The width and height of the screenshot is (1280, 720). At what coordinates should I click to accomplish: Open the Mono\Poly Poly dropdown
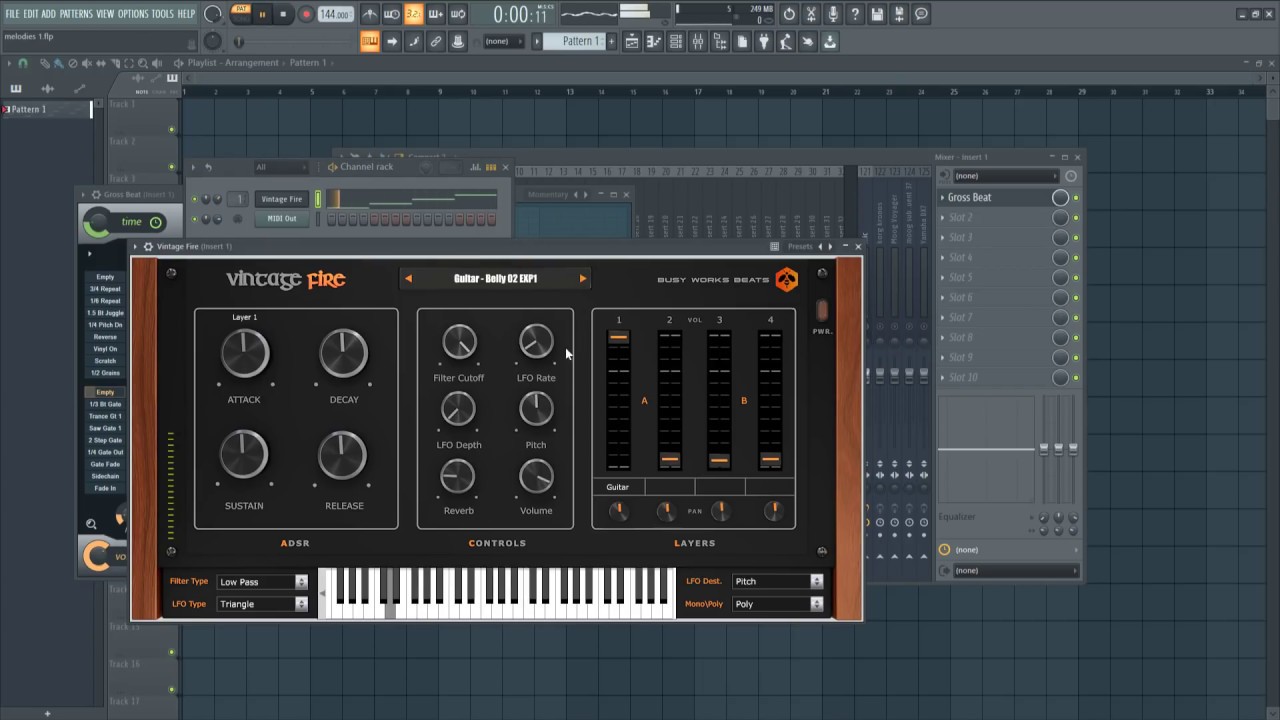point(778,604)
